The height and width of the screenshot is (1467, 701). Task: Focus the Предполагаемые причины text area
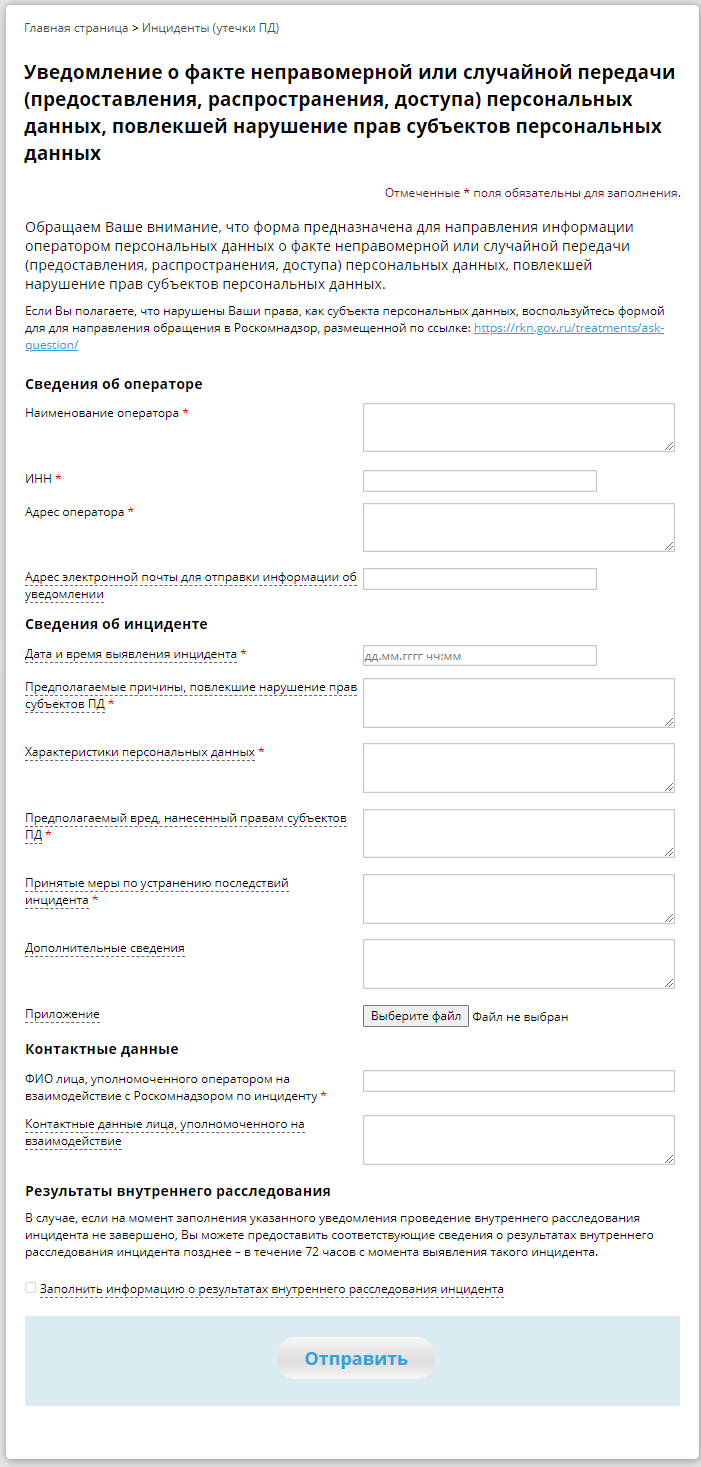(518, 702)
